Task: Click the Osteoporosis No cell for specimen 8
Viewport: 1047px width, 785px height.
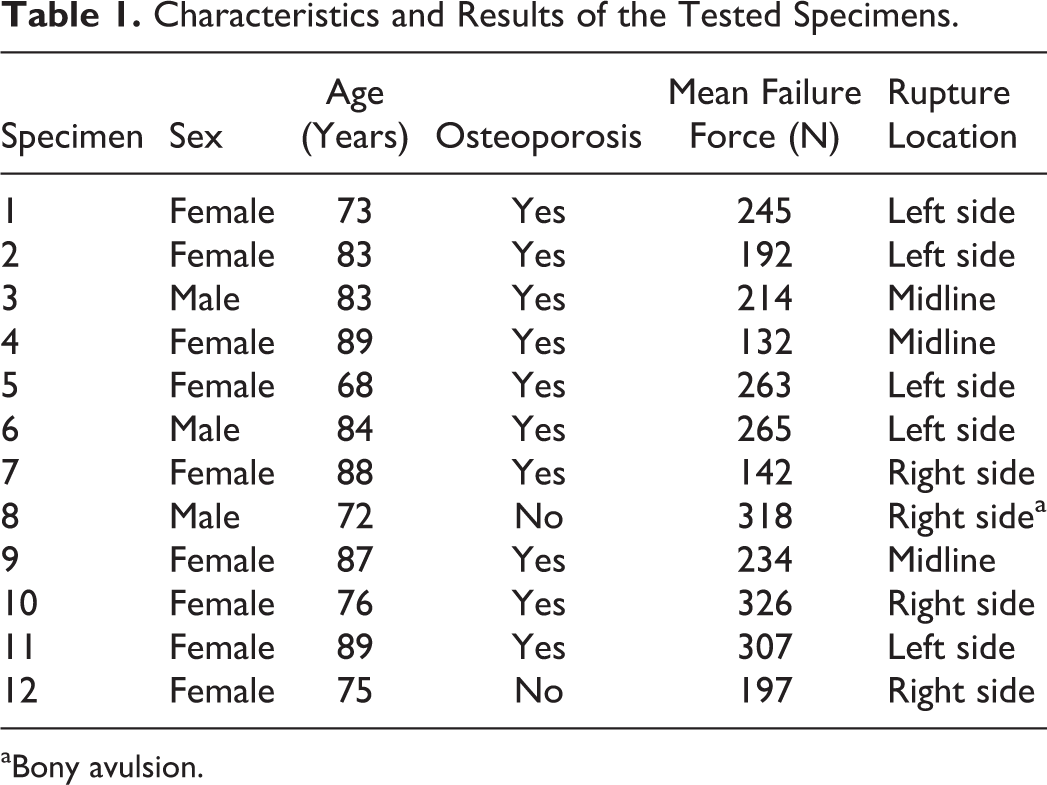Action: pos(539,517)
